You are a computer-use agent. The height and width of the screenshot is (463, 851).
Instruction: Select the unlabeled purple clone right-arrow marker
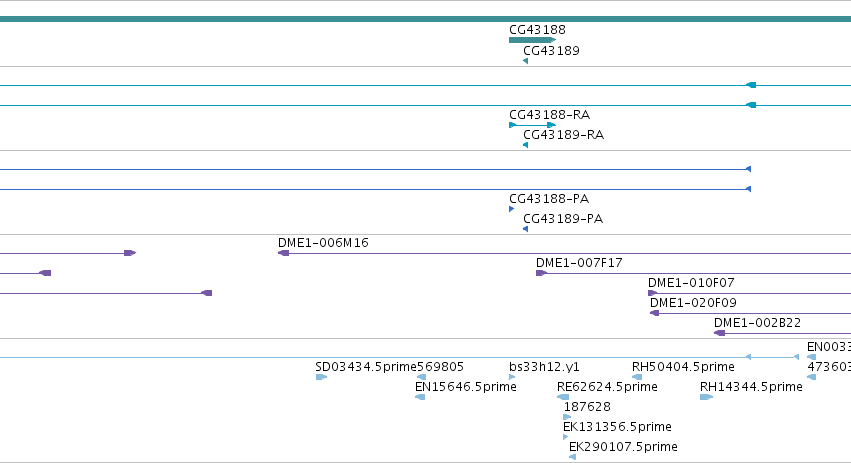pos(130,253)
